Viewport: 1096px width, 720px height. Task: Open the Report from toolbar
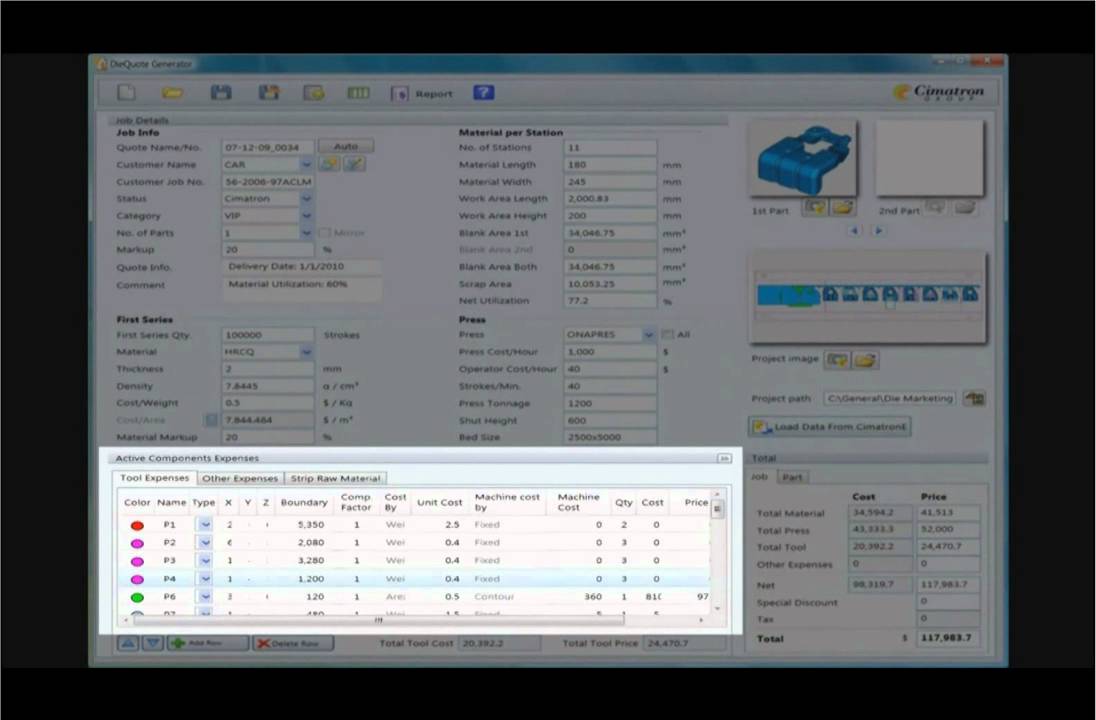click(x=421, y=93)
